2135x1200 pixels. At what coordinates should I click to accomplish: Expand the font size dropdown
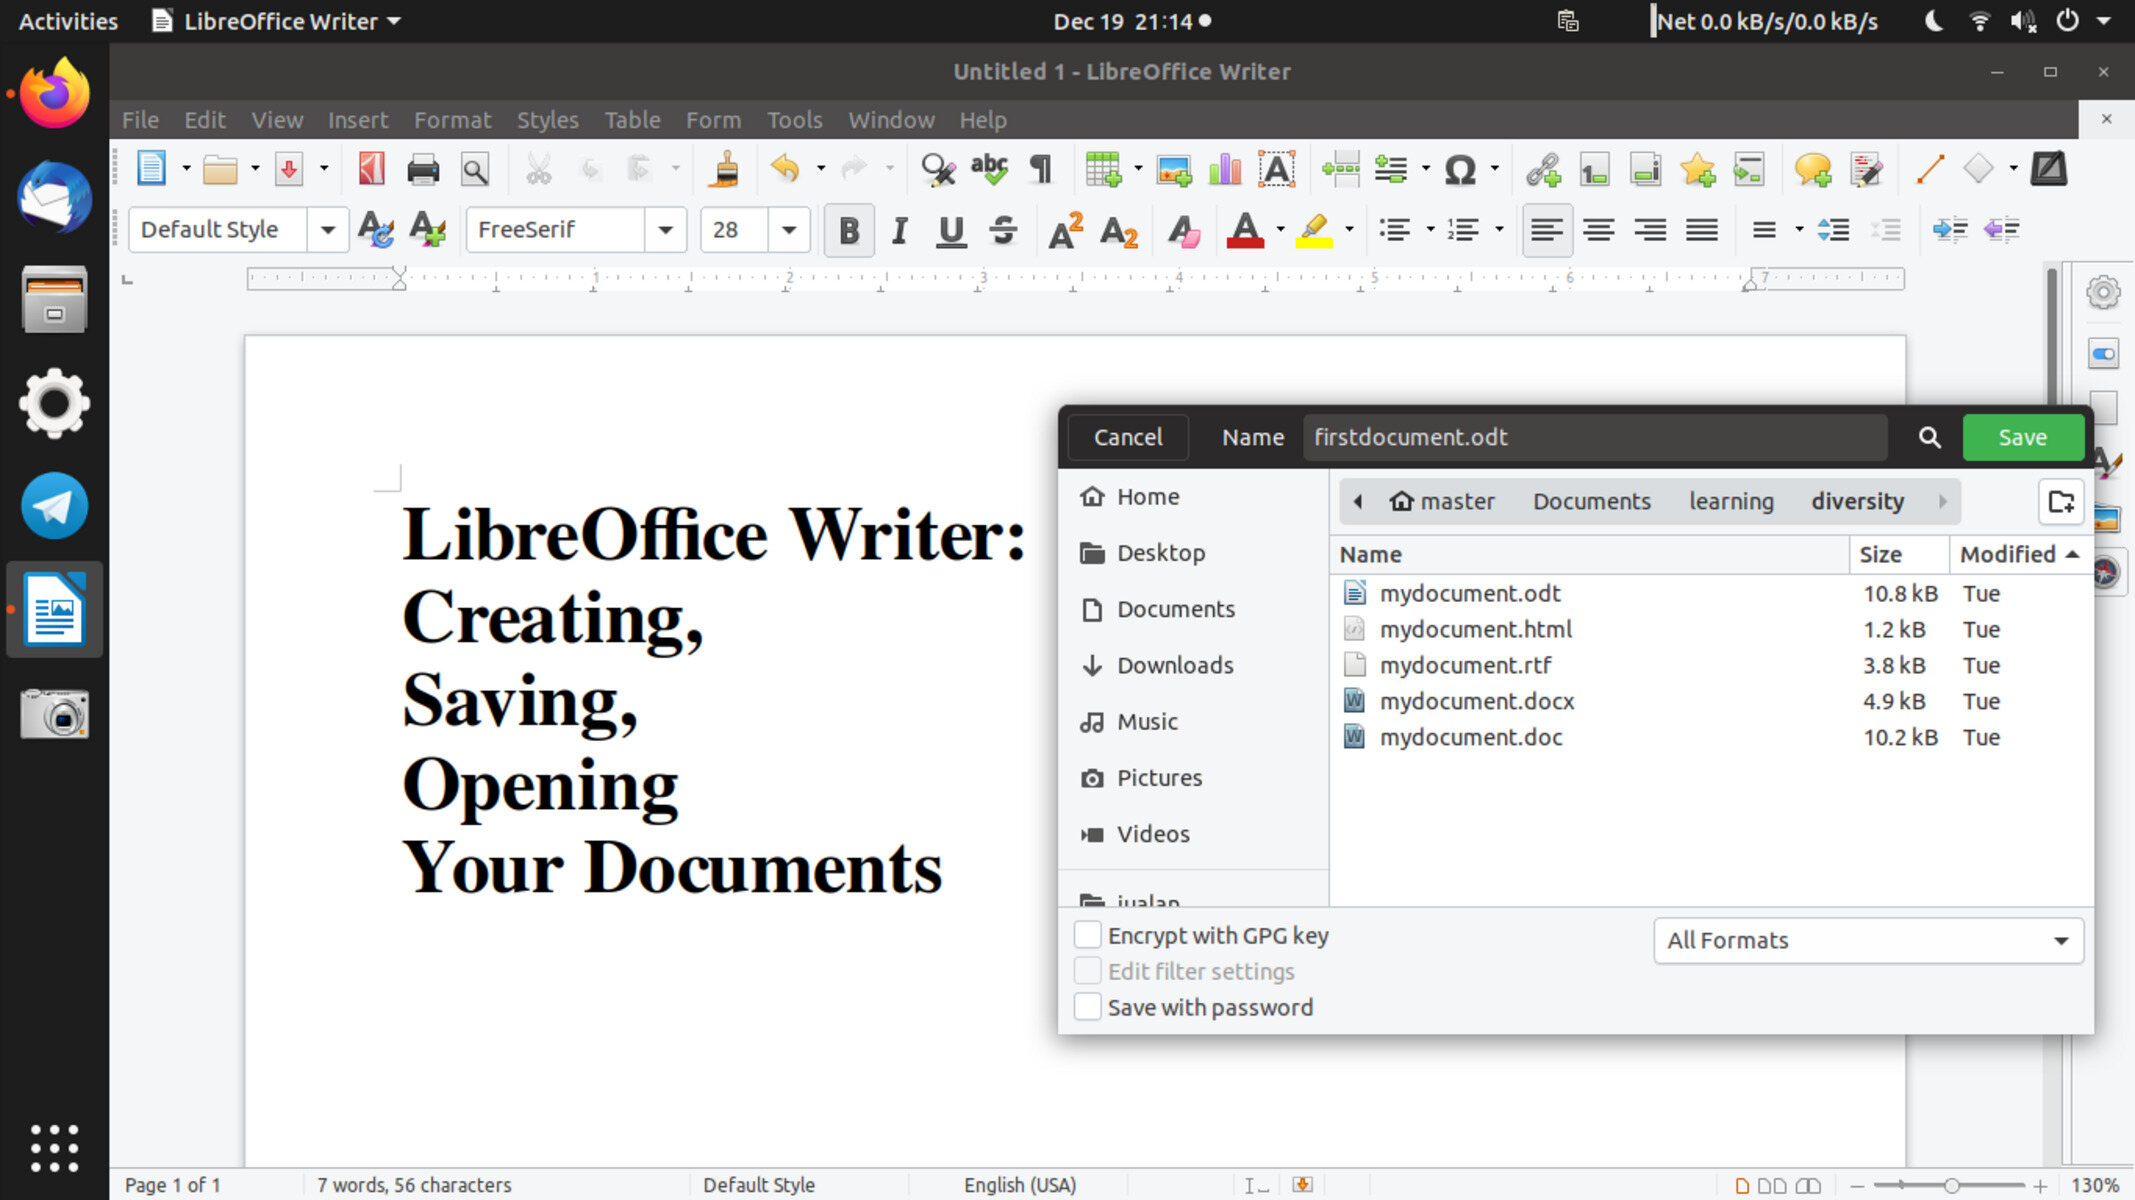(x=789, y=230)
